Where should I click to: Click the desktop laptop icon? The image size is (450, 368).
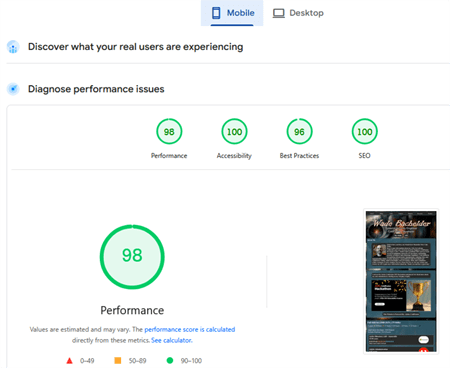[279, 13]
